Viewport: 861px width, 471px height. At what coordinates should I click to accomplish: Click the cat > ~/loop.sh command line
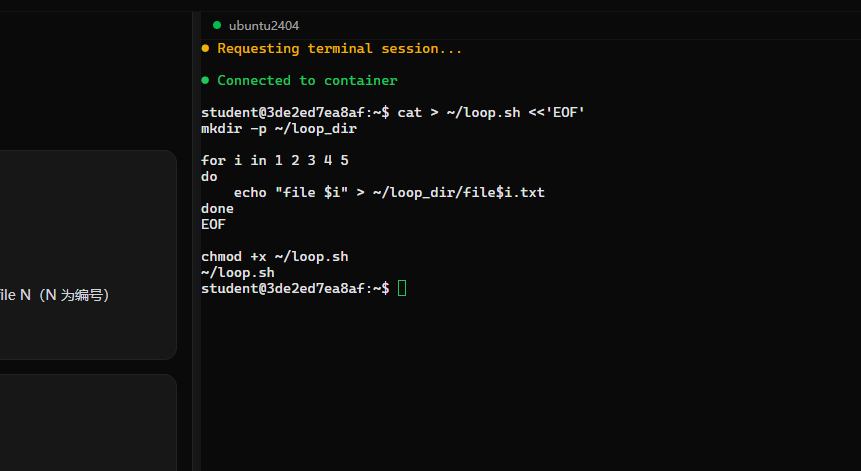pos(393,113)
